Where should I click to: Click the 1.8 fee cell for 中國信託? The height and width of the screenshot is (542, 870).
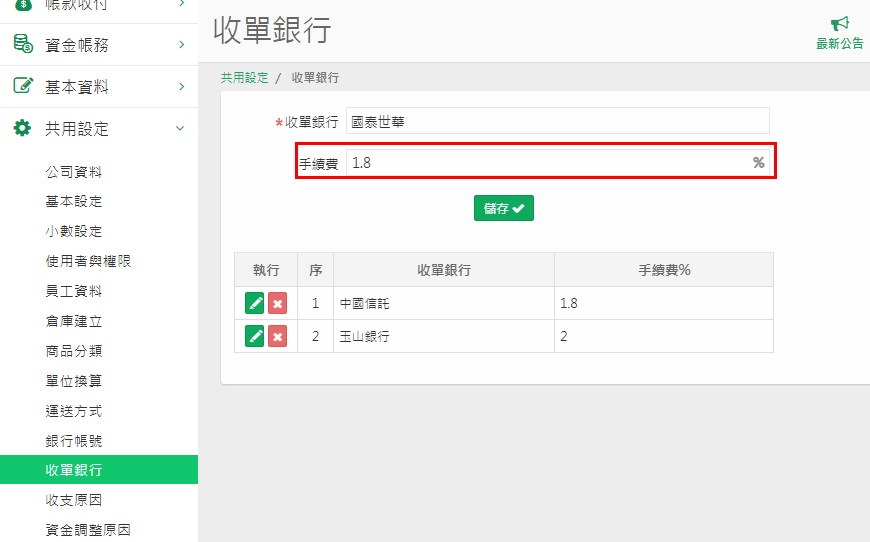click(664, 303)
